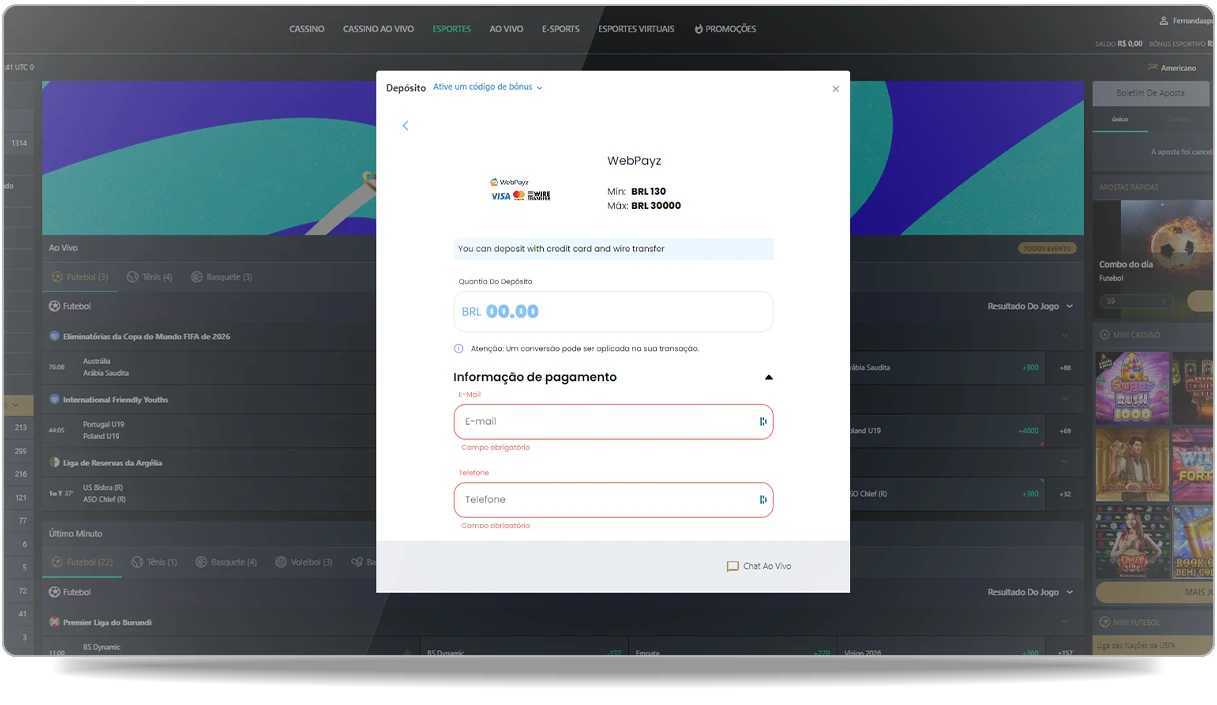Screen dimensions: 1217x705
Task: Go back using the blue chevron arrow
Action: (405, 126)
